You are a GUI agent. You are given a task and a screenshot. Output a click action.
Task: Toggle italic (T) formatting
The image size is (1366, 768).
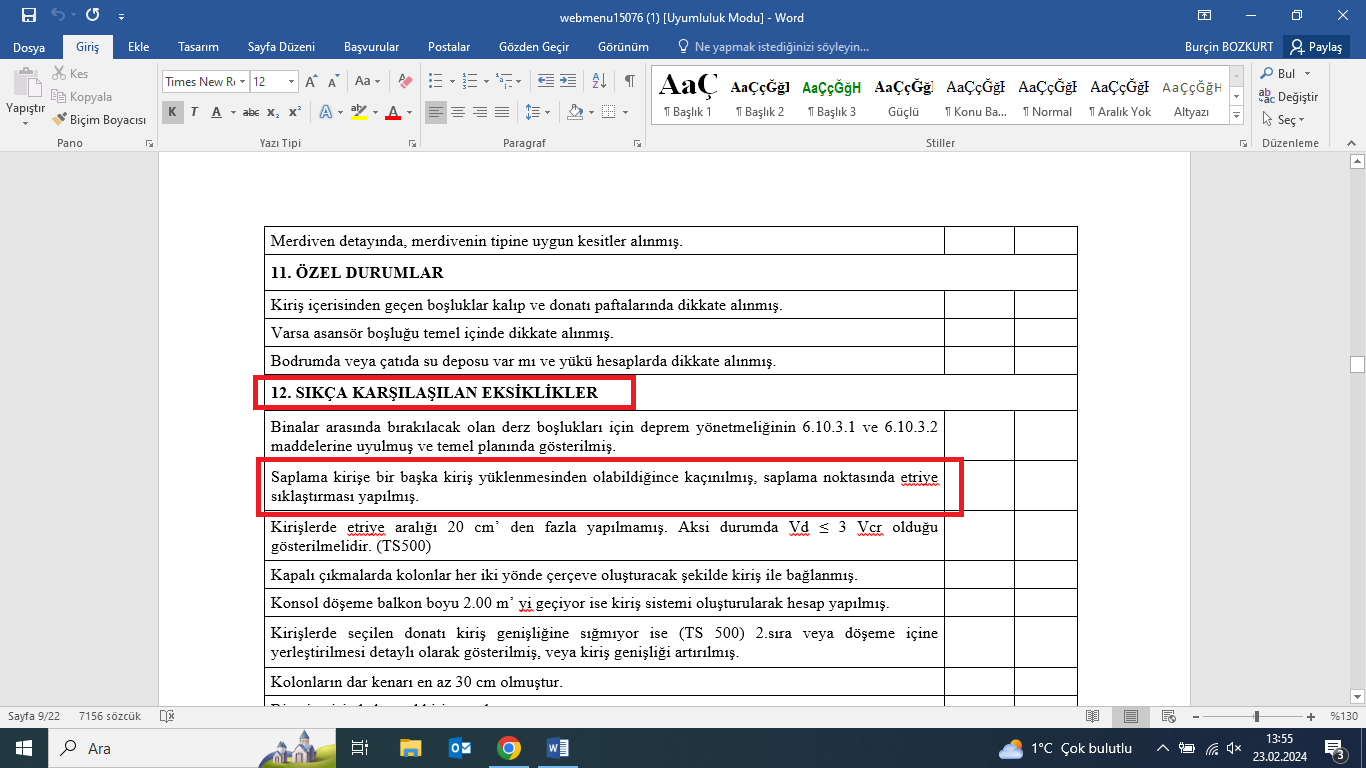pos(195,112)
